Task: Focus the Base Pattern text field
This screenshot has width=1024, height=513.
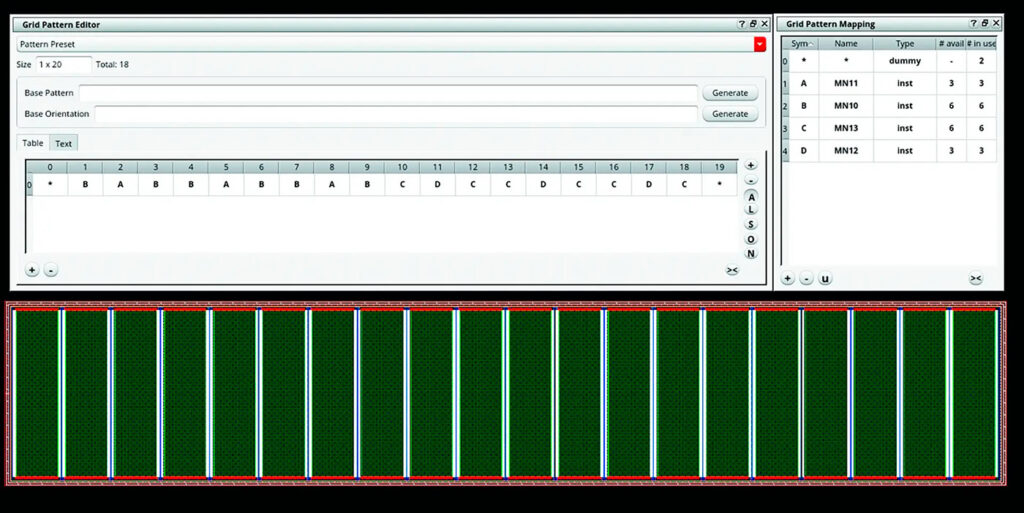Action: pos(388,93)
